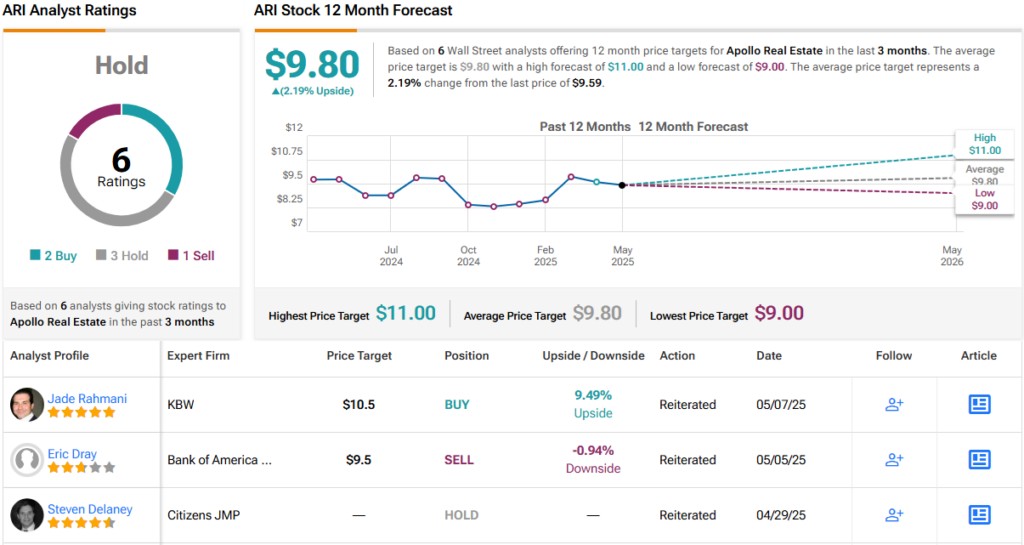
Task: Click the May 2025 chart data point
Action: point(622,185)
